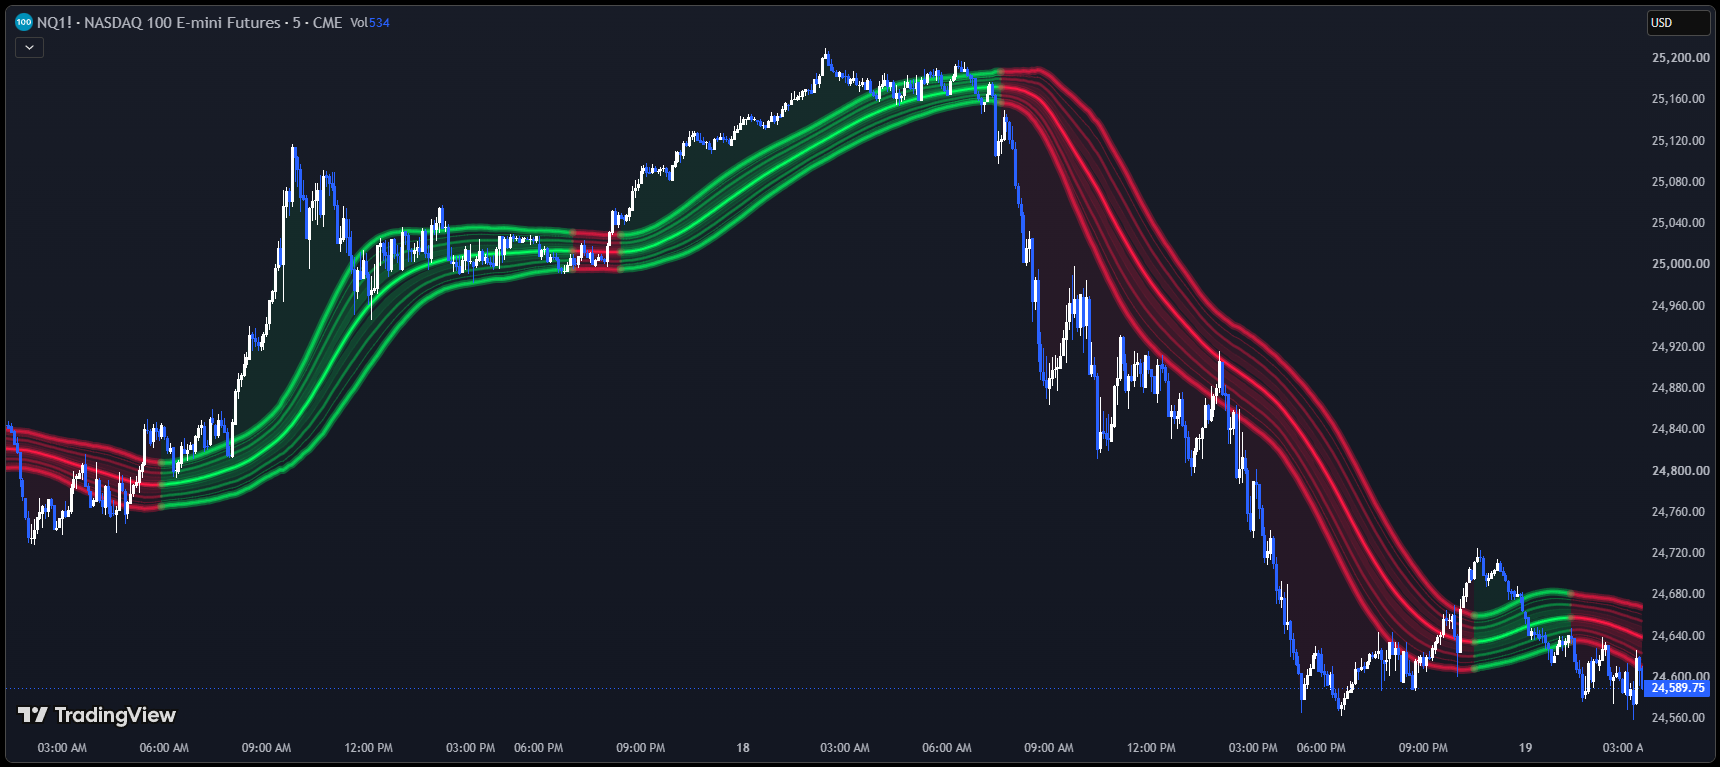
Task: Open the USD currency dropdown
Action: (1678, 23)
